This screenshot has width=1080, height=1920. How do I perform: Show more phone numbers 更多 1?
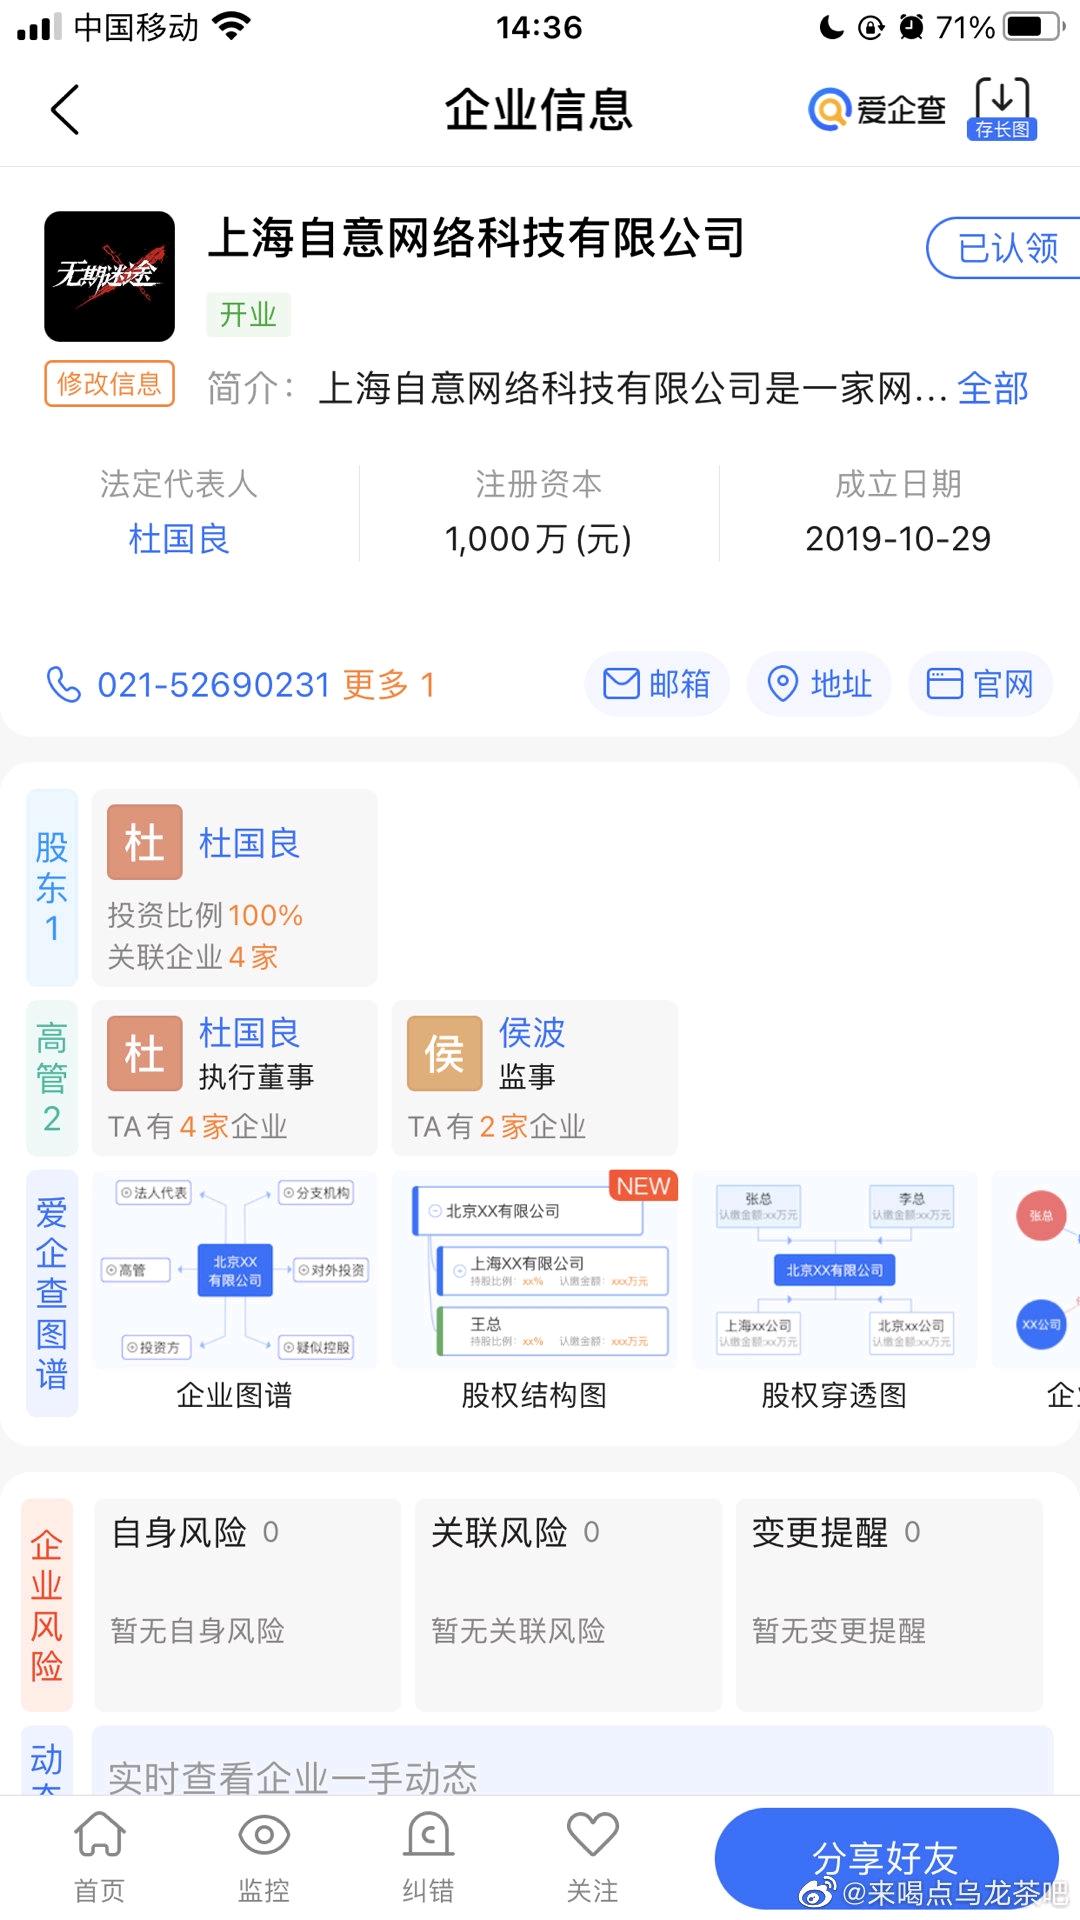click(389, 685)
